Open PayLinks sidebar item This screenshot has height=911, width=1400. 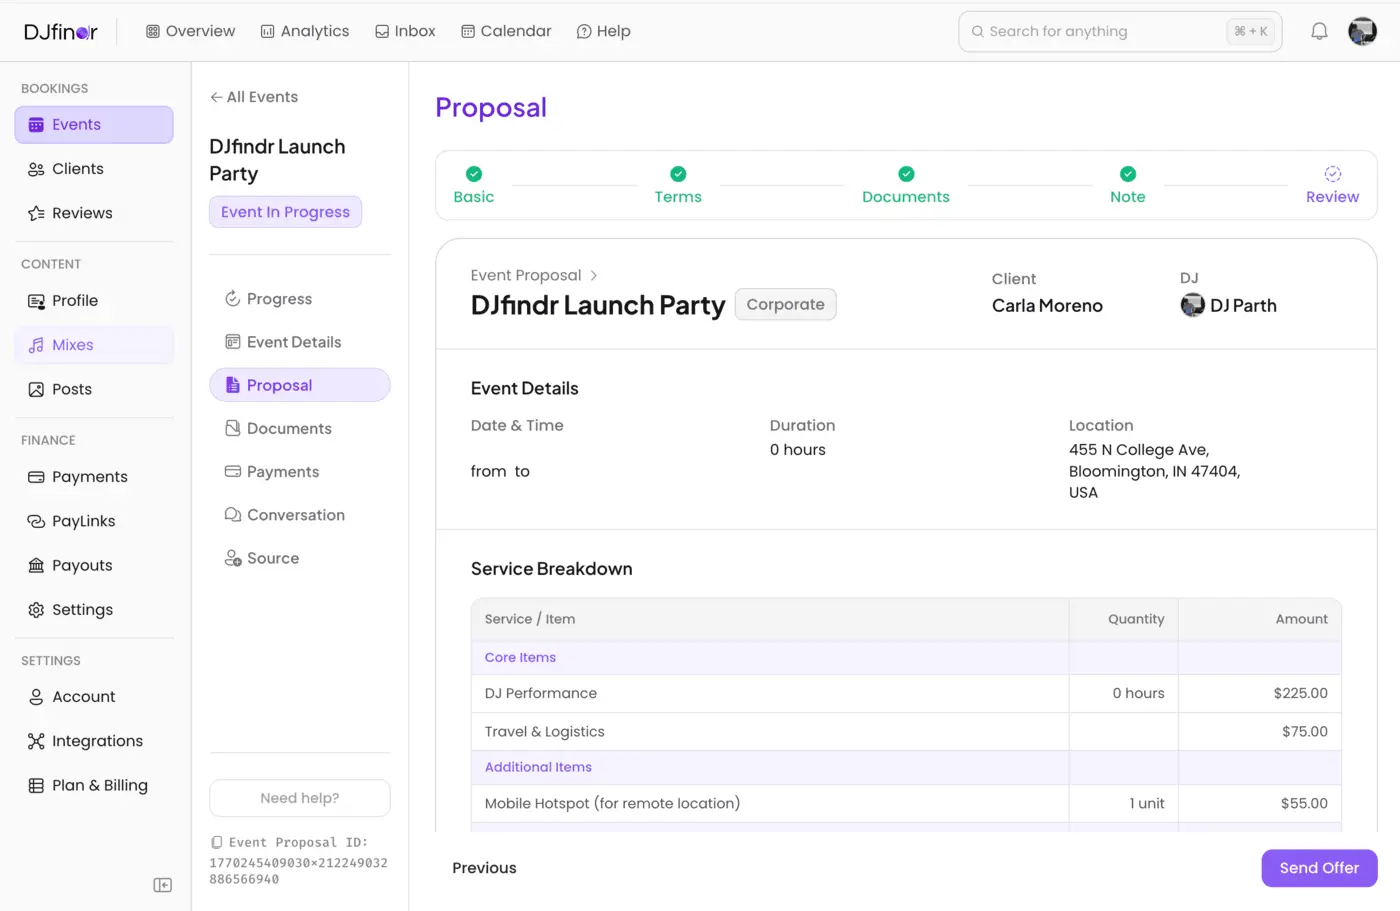click(x=94, y=521)
